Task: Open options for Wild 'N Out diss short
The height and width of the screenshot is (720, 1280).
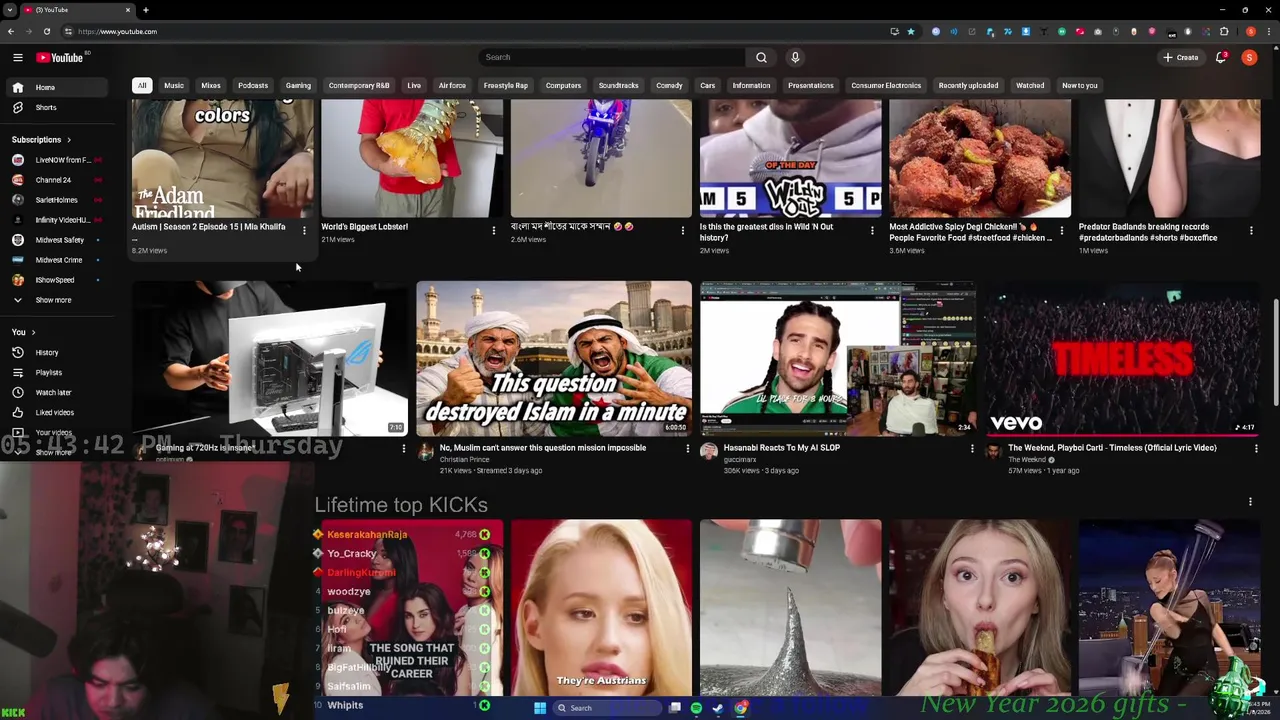Action: coord(872,231)
